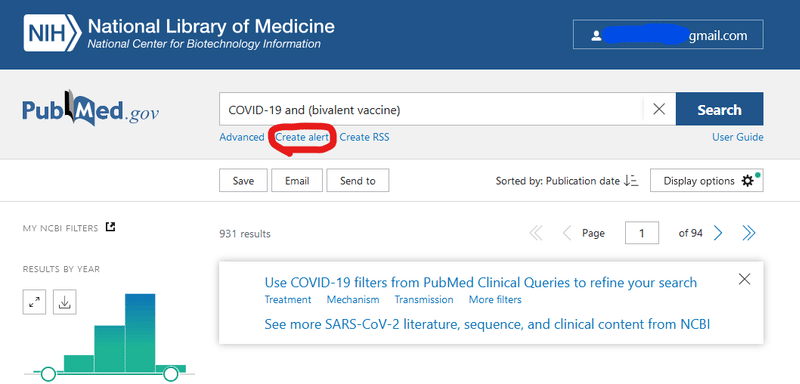
Task: Jump to the last results page
Action: pyautogui.click(x=748, y=233)
